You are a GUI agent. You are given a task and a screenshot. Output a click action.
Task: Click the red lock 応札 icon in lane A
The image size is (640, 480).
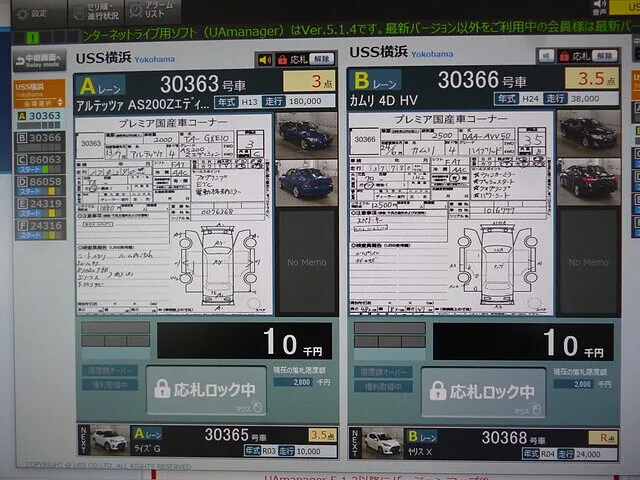coord(282,60)
